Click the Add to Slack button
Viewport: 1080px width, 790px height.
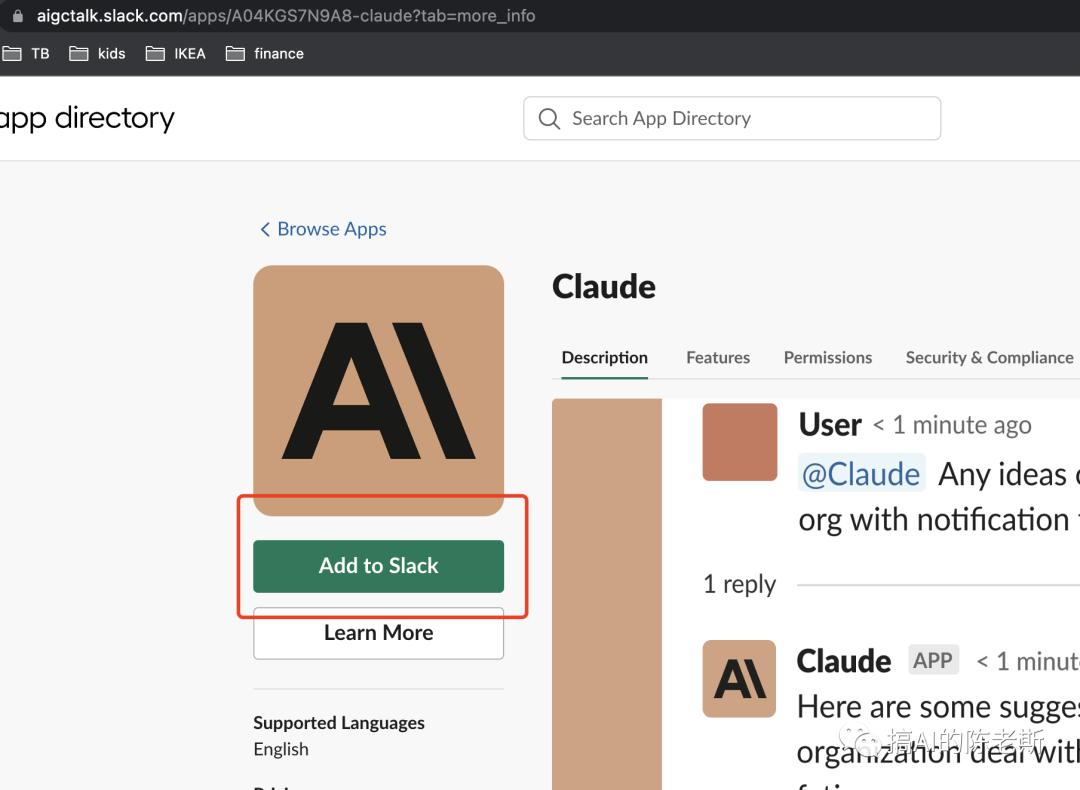coord(379,566)
